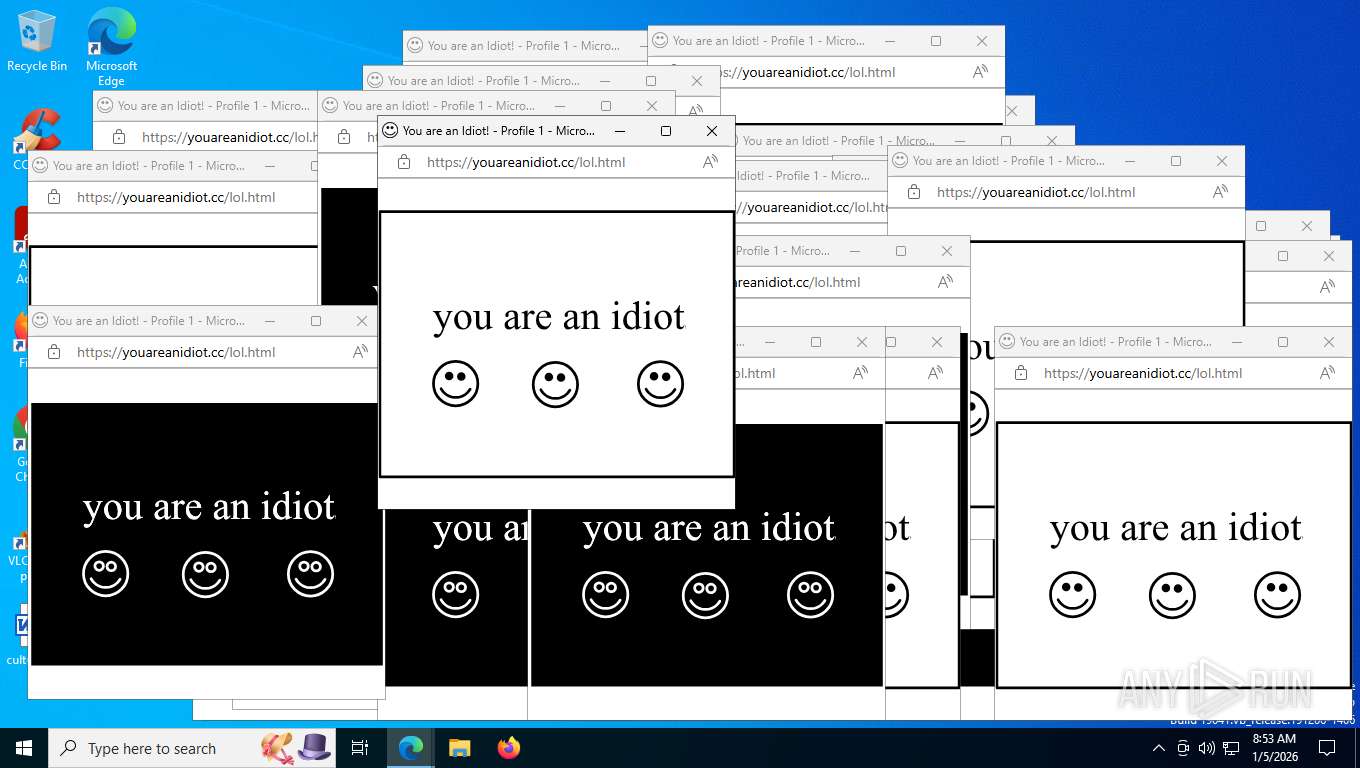The image size is (1360, 768).
Task: Minimize the lower-right white-page window
Action: point(1237,342)
